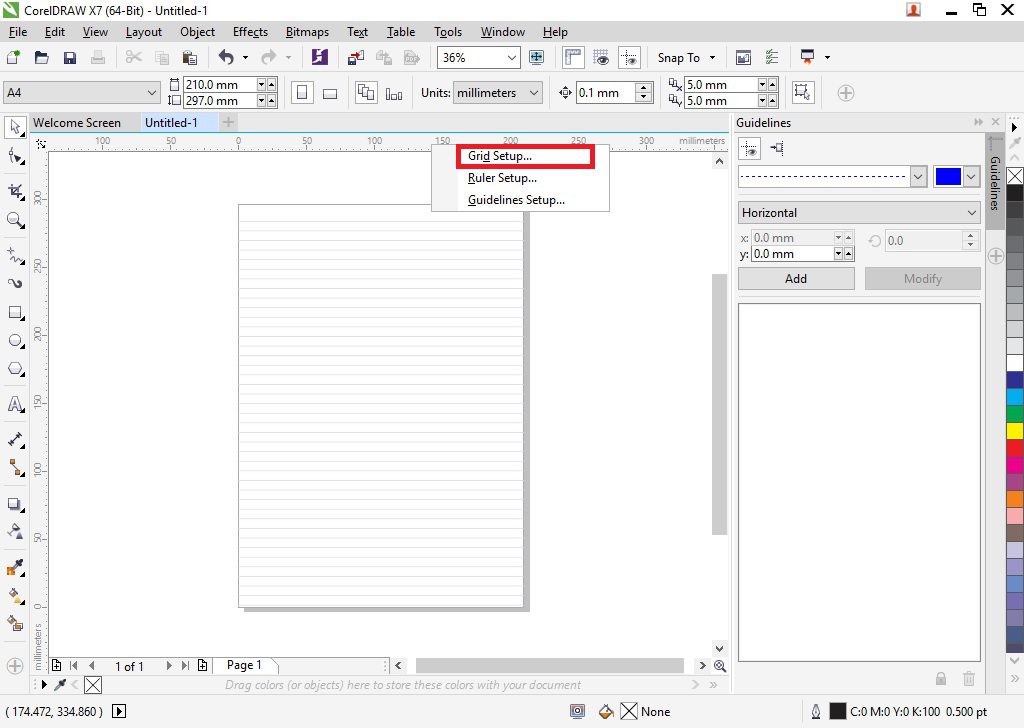Select the Smart Fill tool

tap(15, 624)
